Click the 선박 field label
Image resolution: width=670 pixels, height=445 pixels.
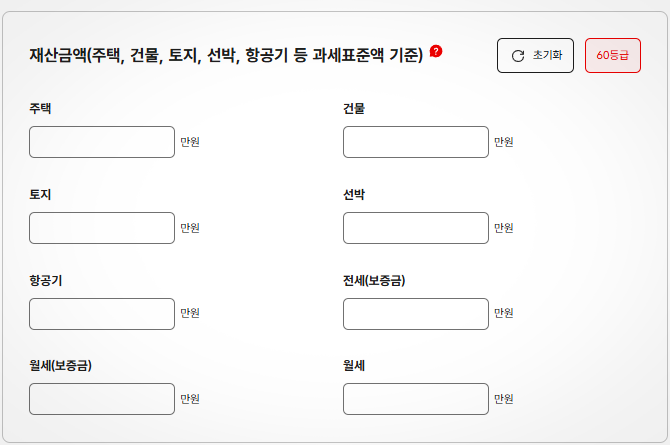coord(354,194)
